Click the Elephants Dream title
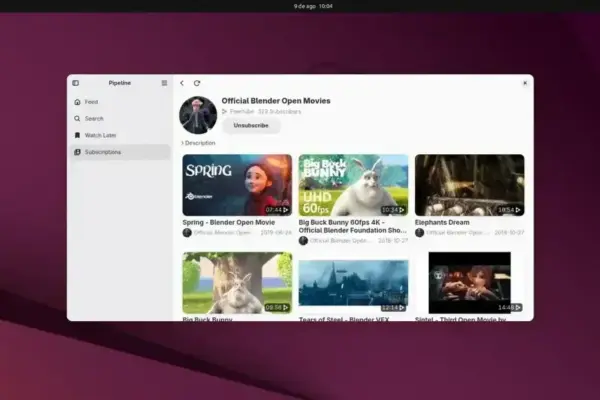This screenshot has height=400, width=600. (442, 222)
